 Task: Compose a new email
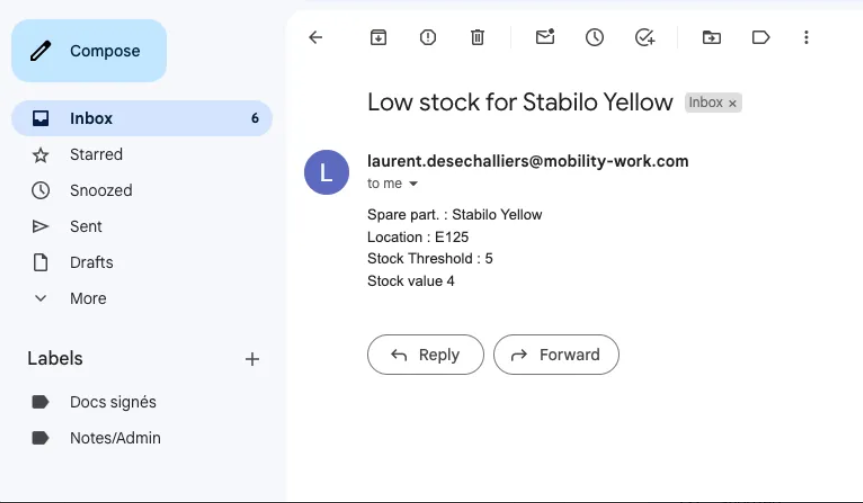(x=89, y=51)
